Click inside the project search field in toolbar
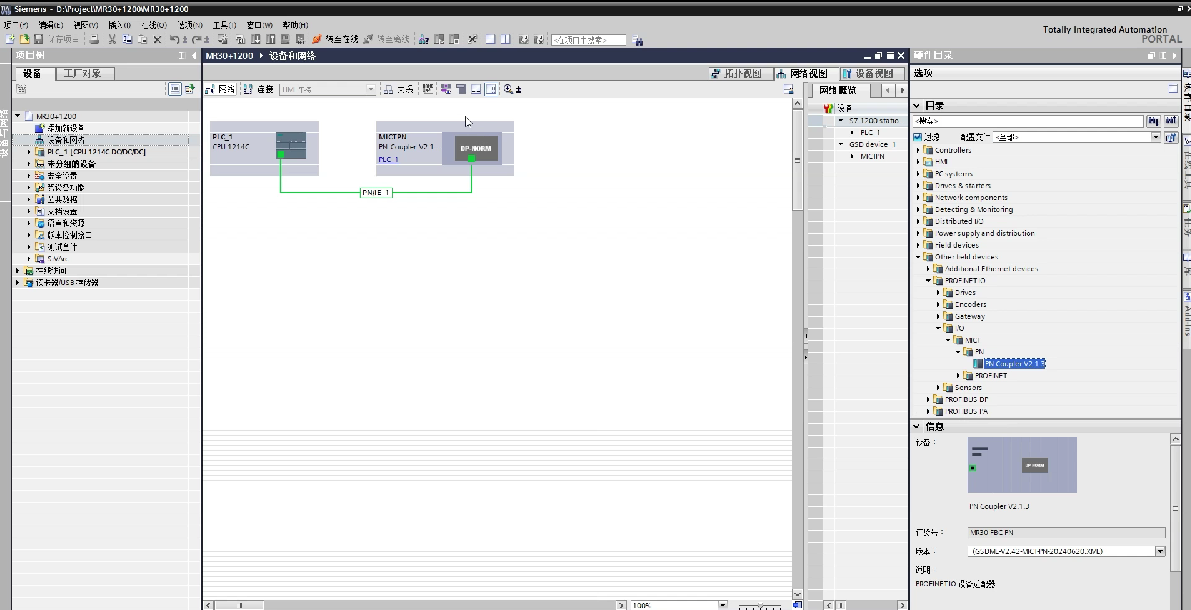Viewport: 1191px width, 610px height. [x=589, y=40]
